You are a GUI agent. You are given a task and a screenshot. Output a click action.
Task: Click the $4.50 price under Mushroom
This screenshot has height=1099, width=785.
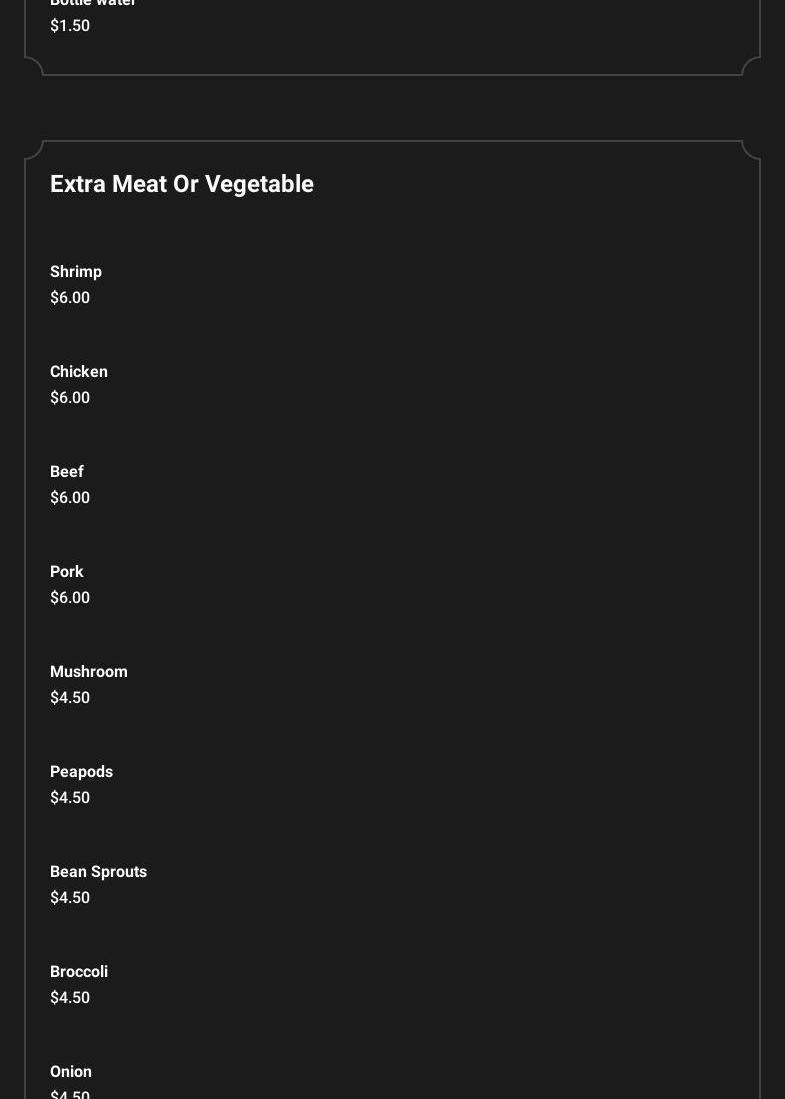tap(70, 698)
